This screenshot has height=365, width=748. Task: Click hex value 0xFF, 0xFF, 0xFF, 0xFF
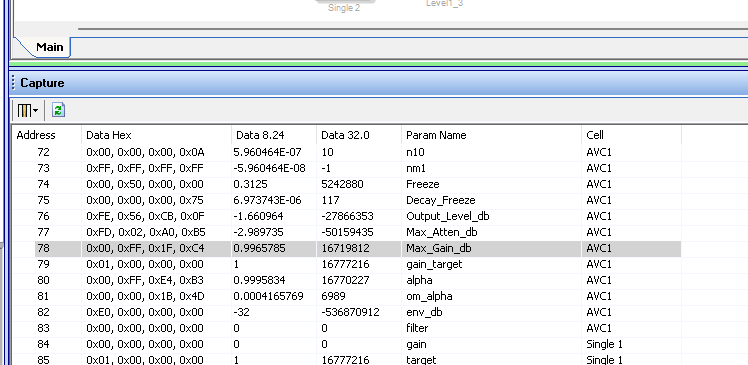pyautogui.click(x=145, y=168)
